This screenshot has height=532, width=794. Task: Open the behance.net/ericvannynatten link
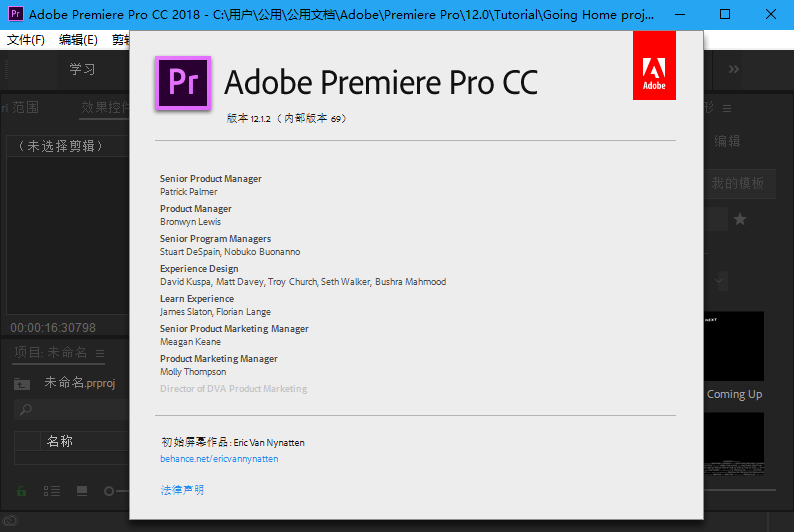(219, 459)
